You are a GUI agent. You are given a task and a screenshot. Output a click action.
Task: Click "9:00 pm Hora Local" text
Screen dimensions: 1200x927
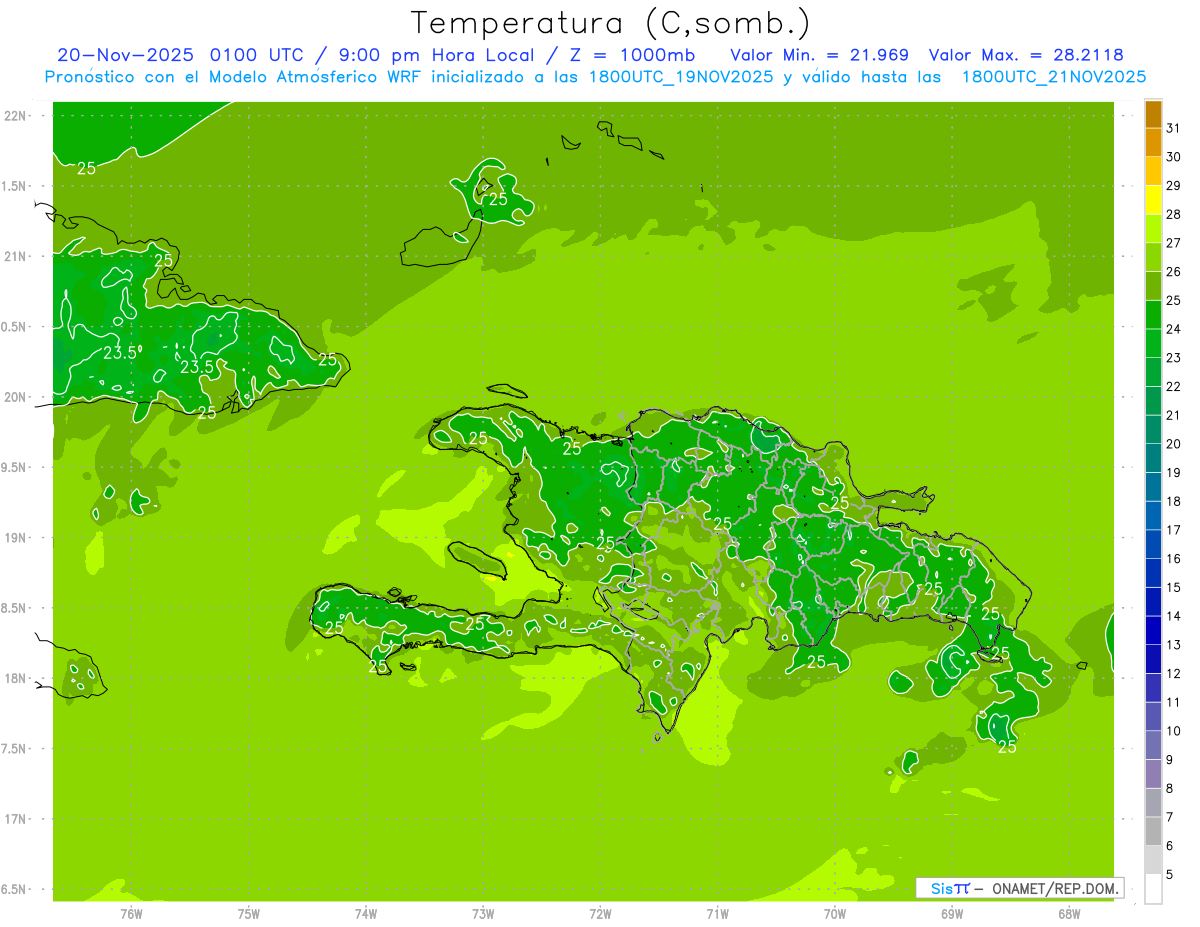tap(436, 55)
